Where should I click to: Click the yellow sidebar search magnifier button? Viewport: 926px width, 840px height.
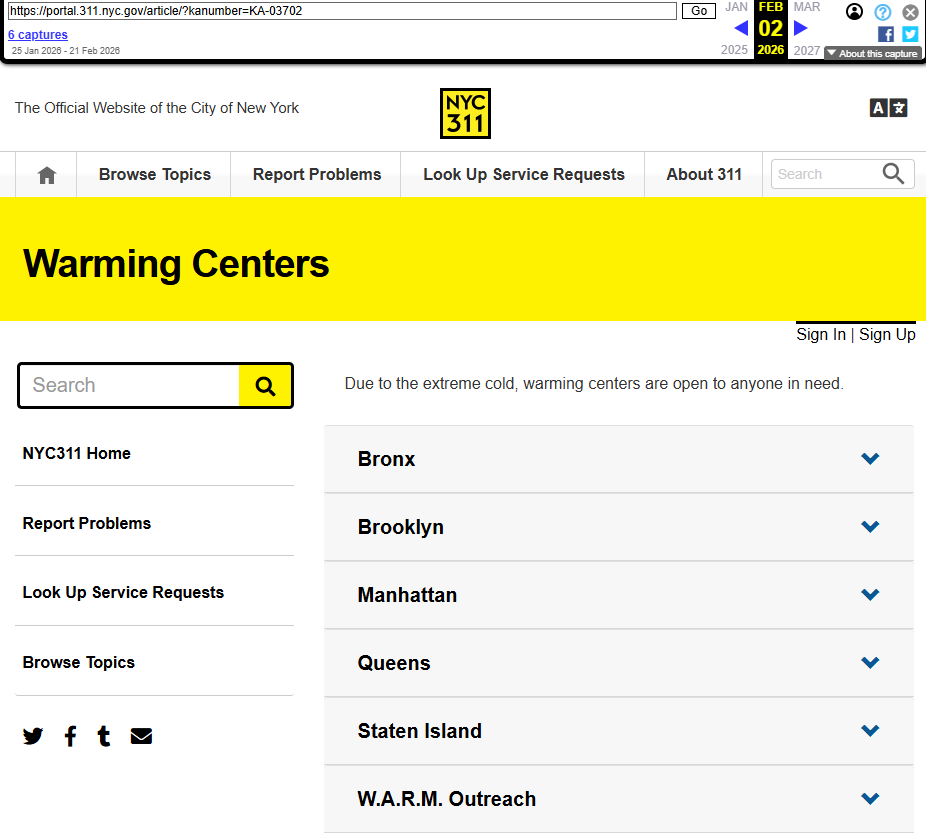click(x=265, y=386)
